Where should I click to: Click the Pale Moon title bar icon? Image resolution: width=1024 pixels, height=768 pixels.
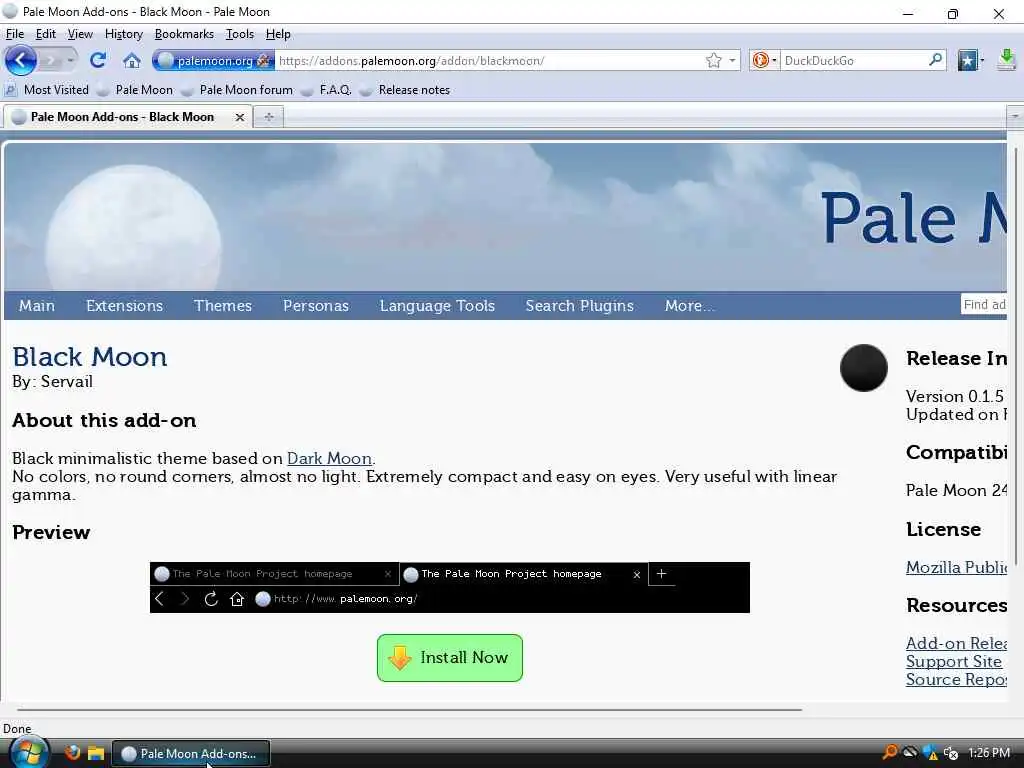click(10, 11)
